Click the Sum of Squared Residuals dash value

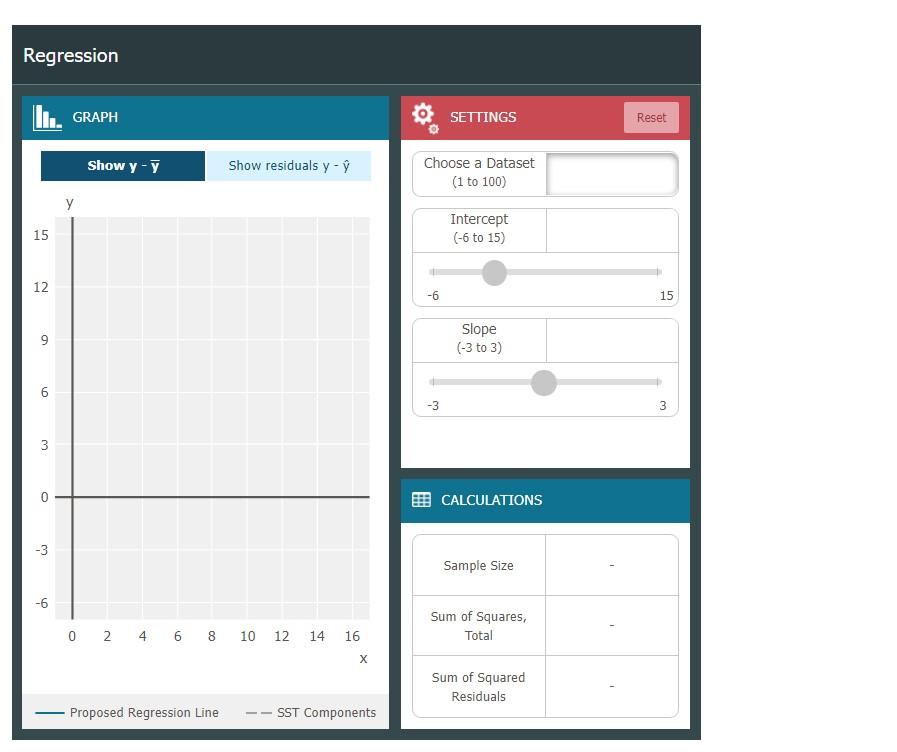click(x=612, y=686)
